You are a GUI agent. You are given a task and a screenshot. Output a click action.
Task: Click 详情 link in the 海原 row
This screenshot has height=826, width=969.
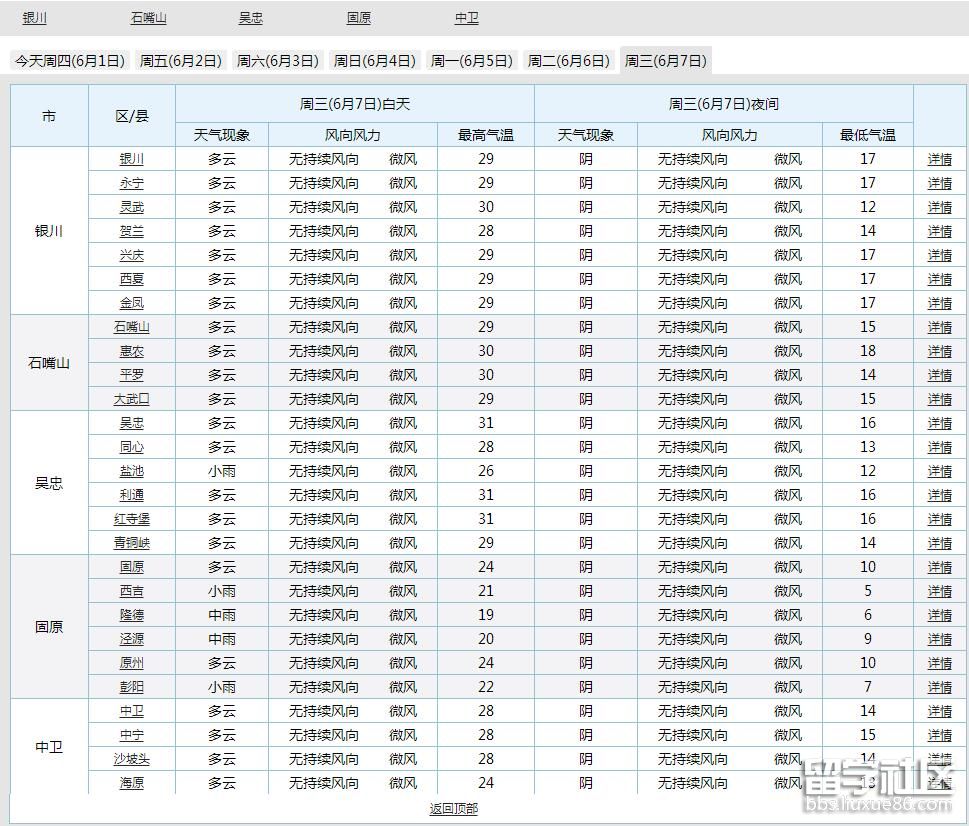942,783
